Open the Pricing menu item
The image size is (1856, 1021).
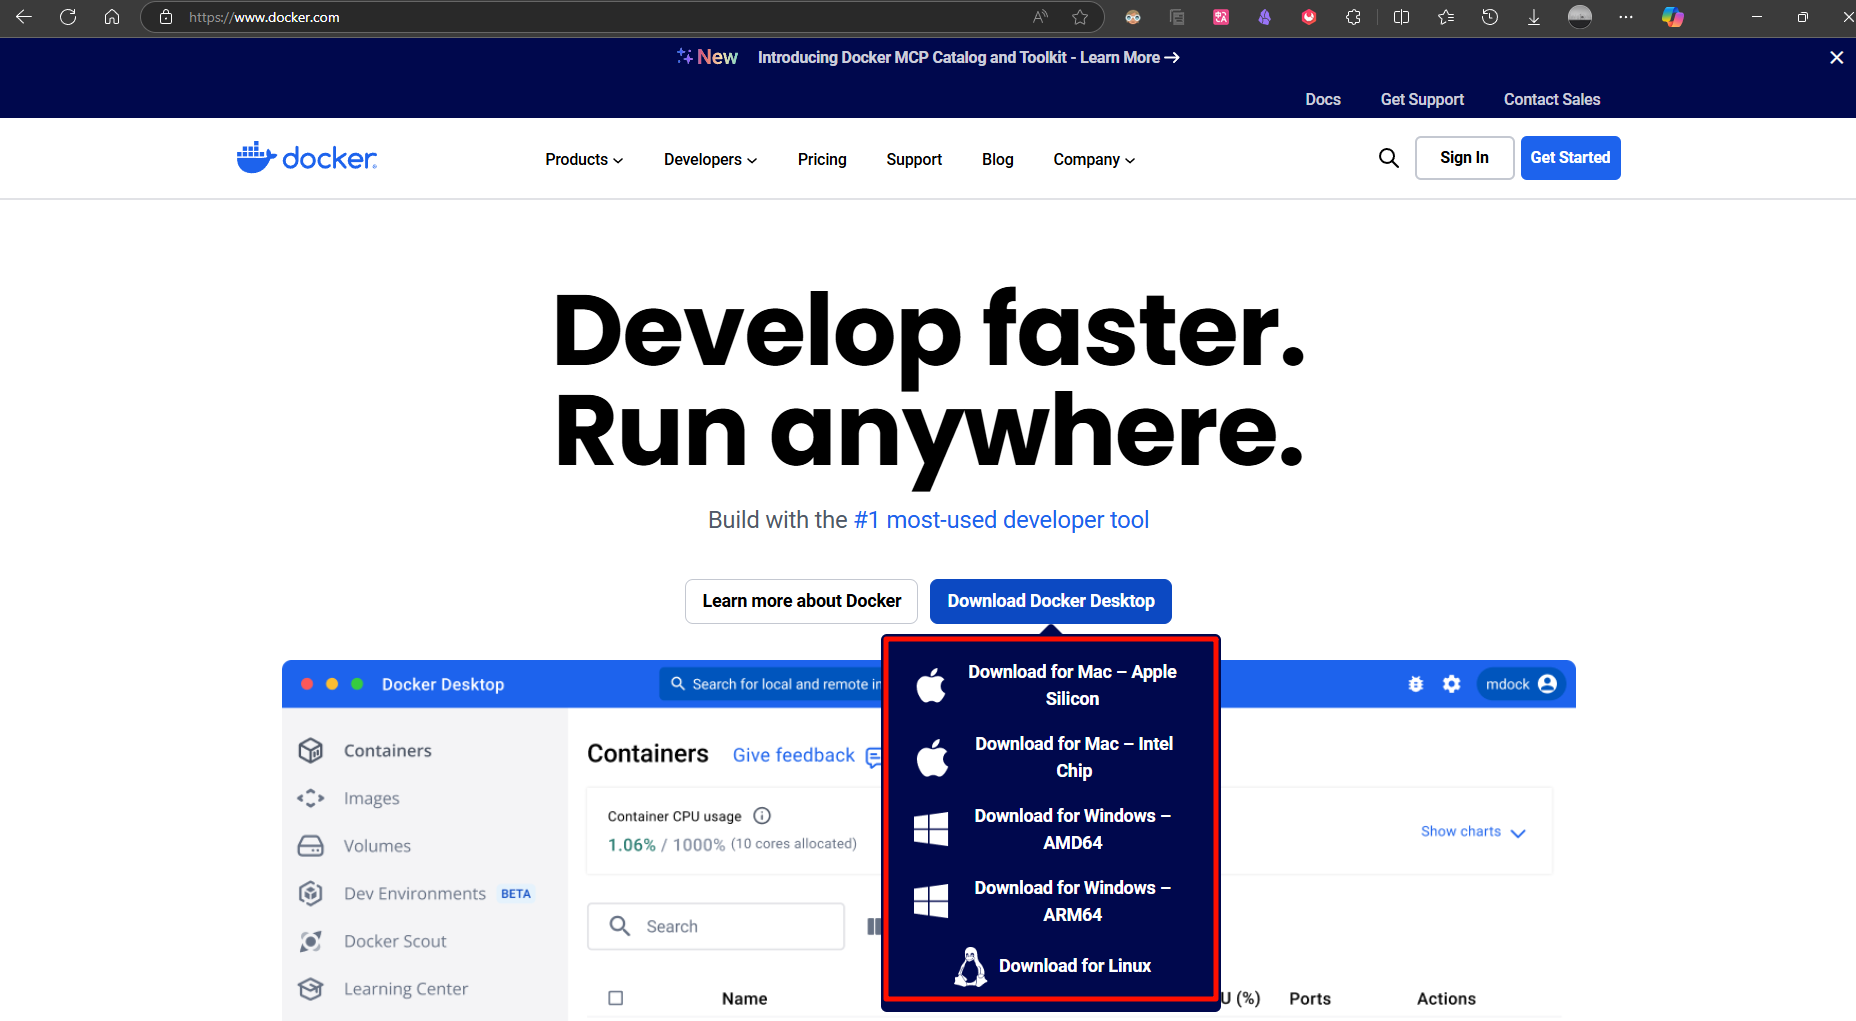821,159
